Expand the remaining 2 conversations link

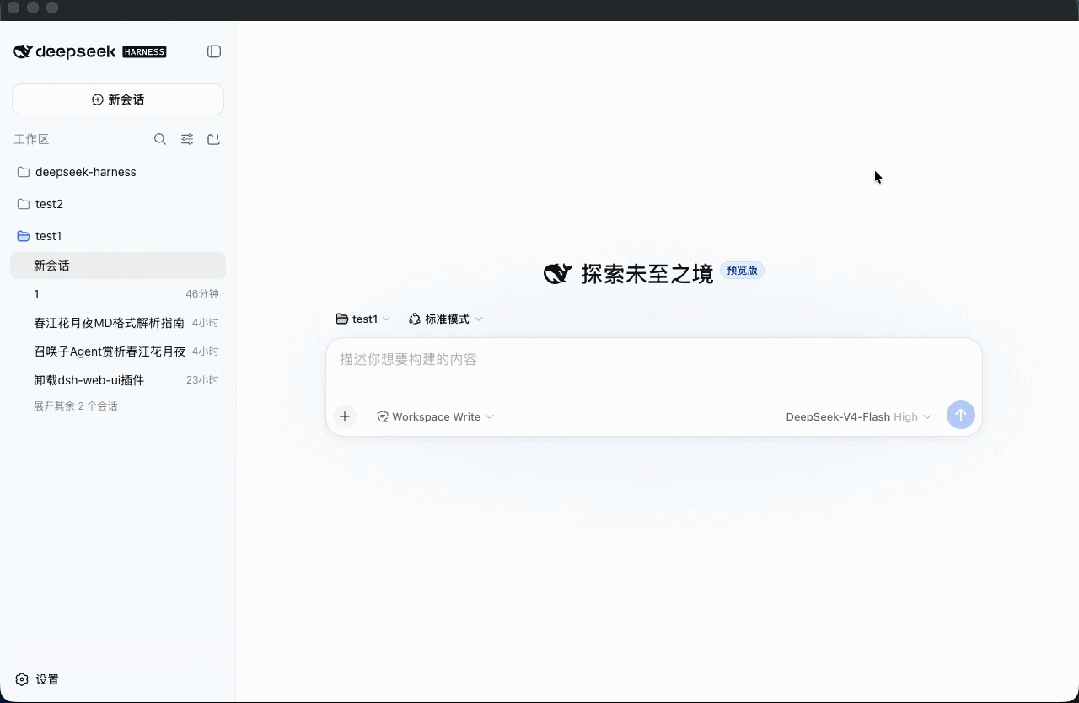(x=76, y=406)
